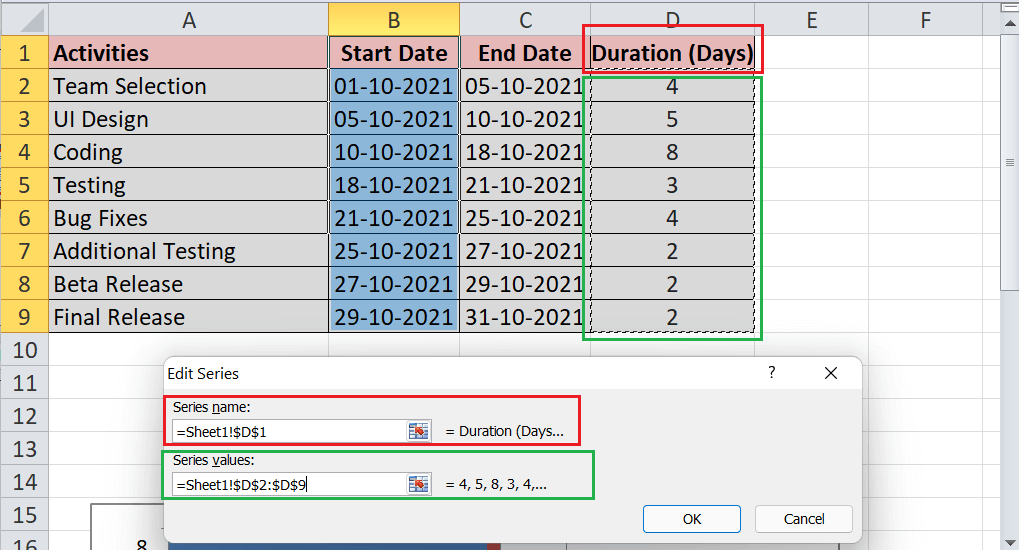Click range selector icon for Series name
The width and height of the screenshot is (1019, 550).
[x=419, y=431]
